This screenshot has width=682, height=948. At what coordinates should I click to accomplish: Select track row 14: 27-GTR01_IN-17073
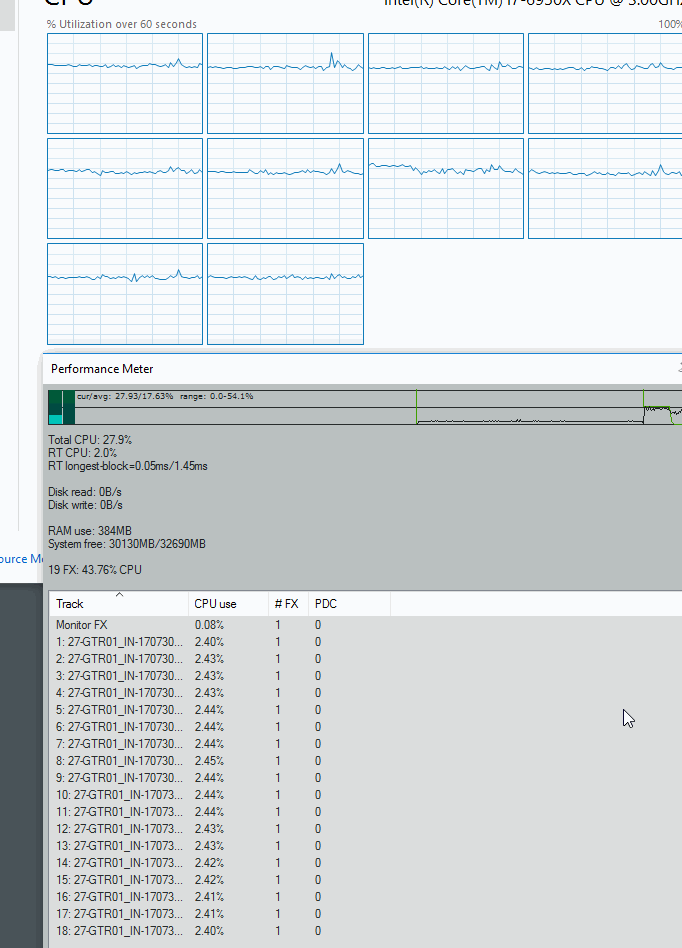[x=365, y=862]
